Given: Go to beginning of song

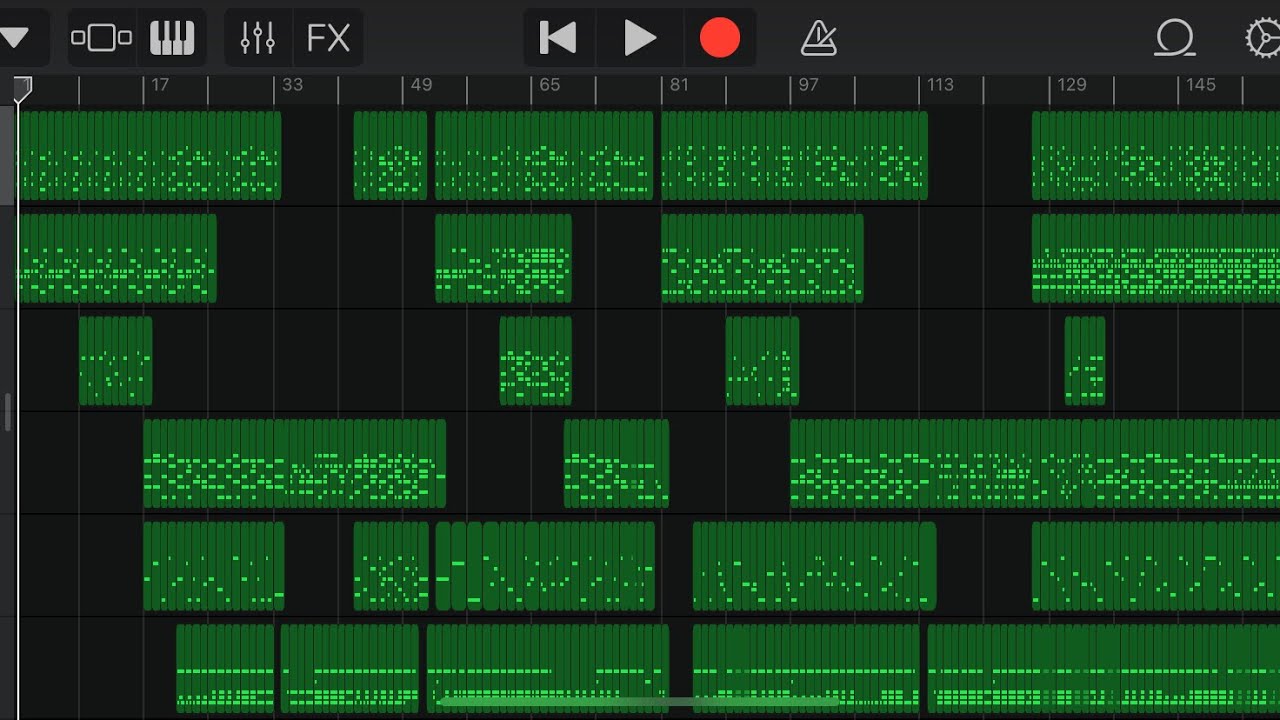Looking at the screenshot, I should pyautogui.click(x=558, y=38).
